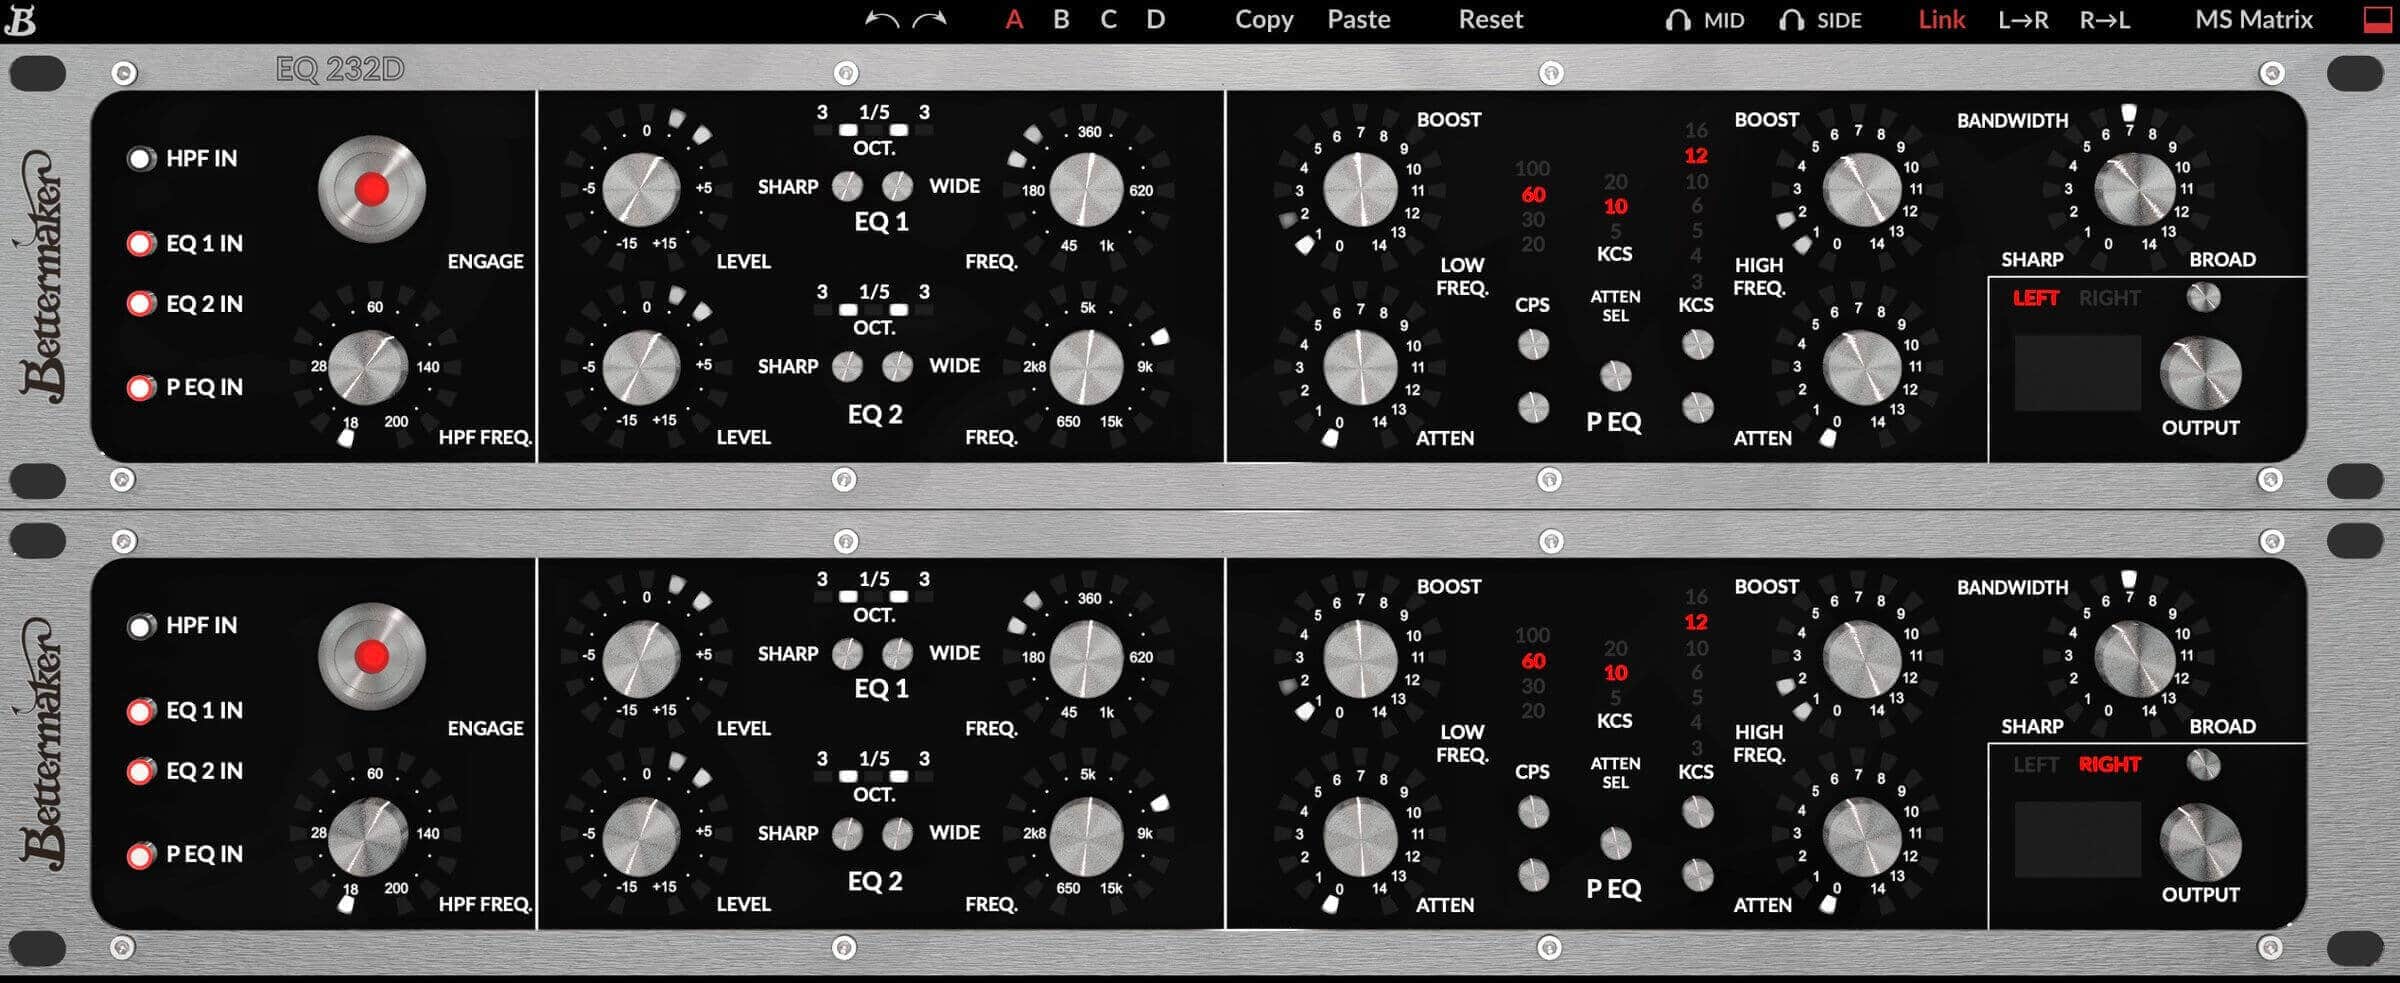This screenshot has width=2400, height=983.
Task: Click top unit ATTEN SEL selector knob
Action: (1615, 376)
